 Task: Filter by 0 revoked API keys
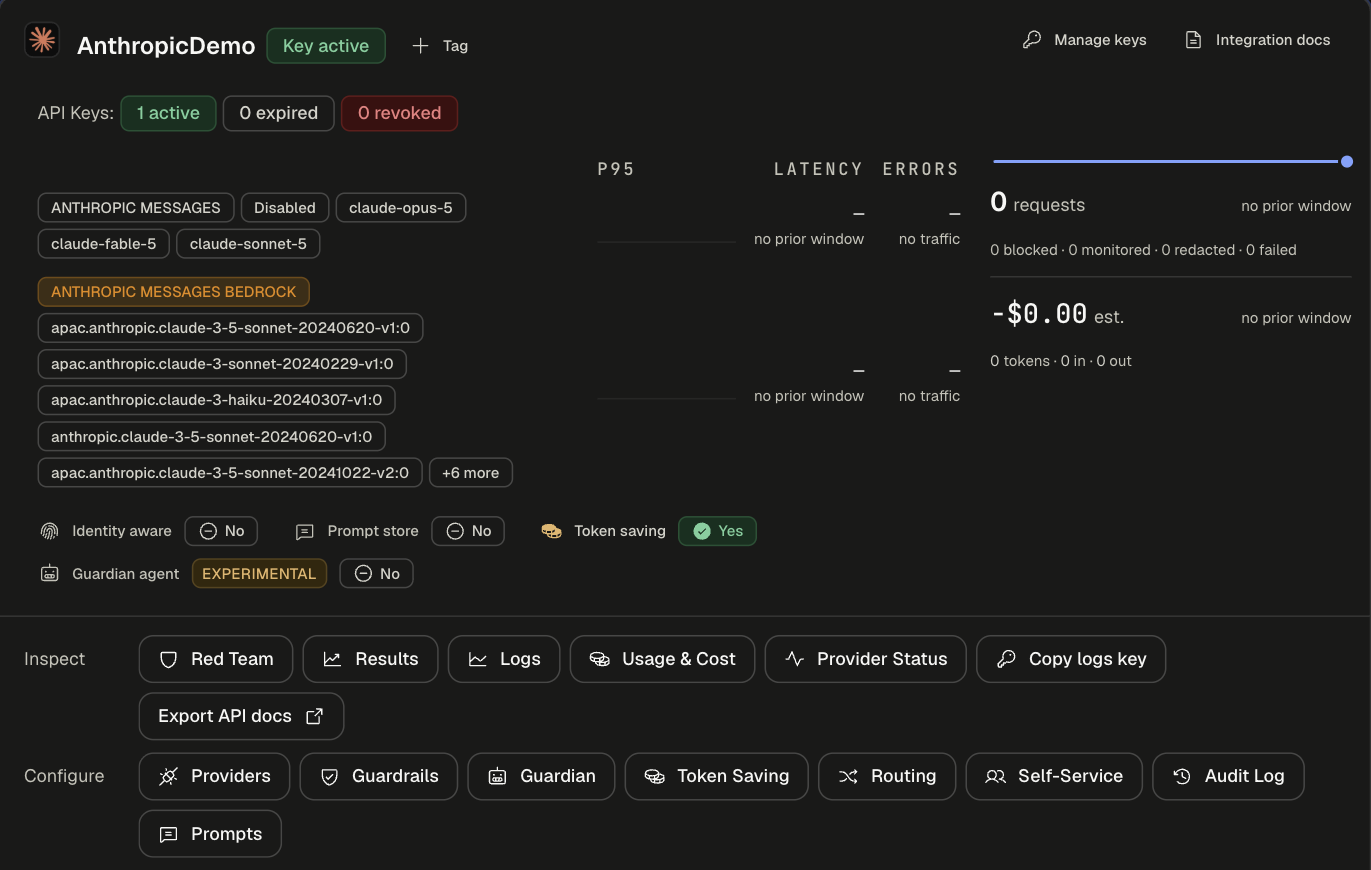point(400,113)
